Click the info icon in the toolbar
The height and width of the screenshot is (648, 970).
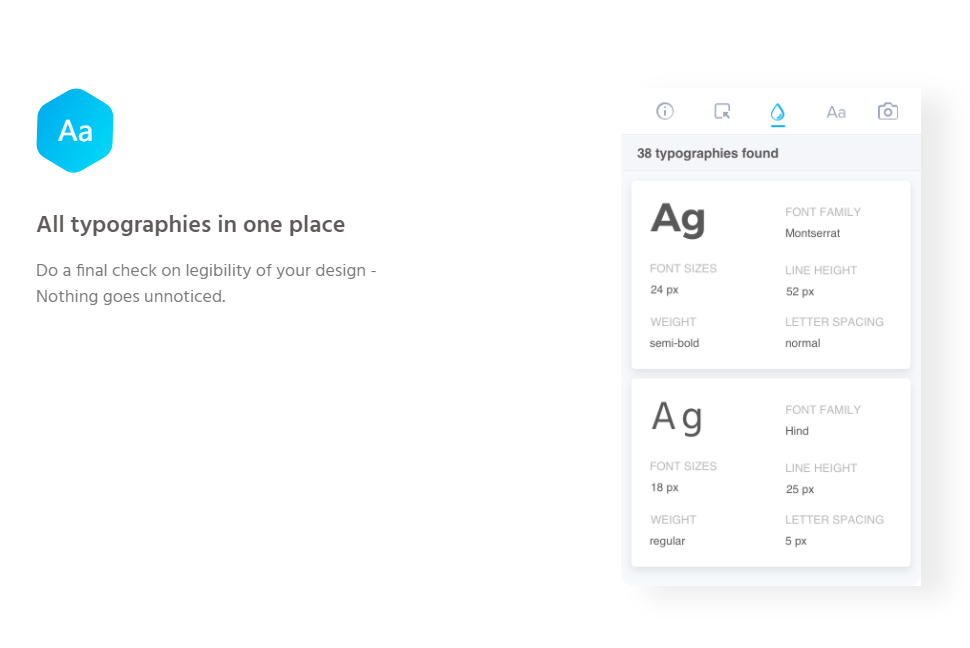pos(665,111)
